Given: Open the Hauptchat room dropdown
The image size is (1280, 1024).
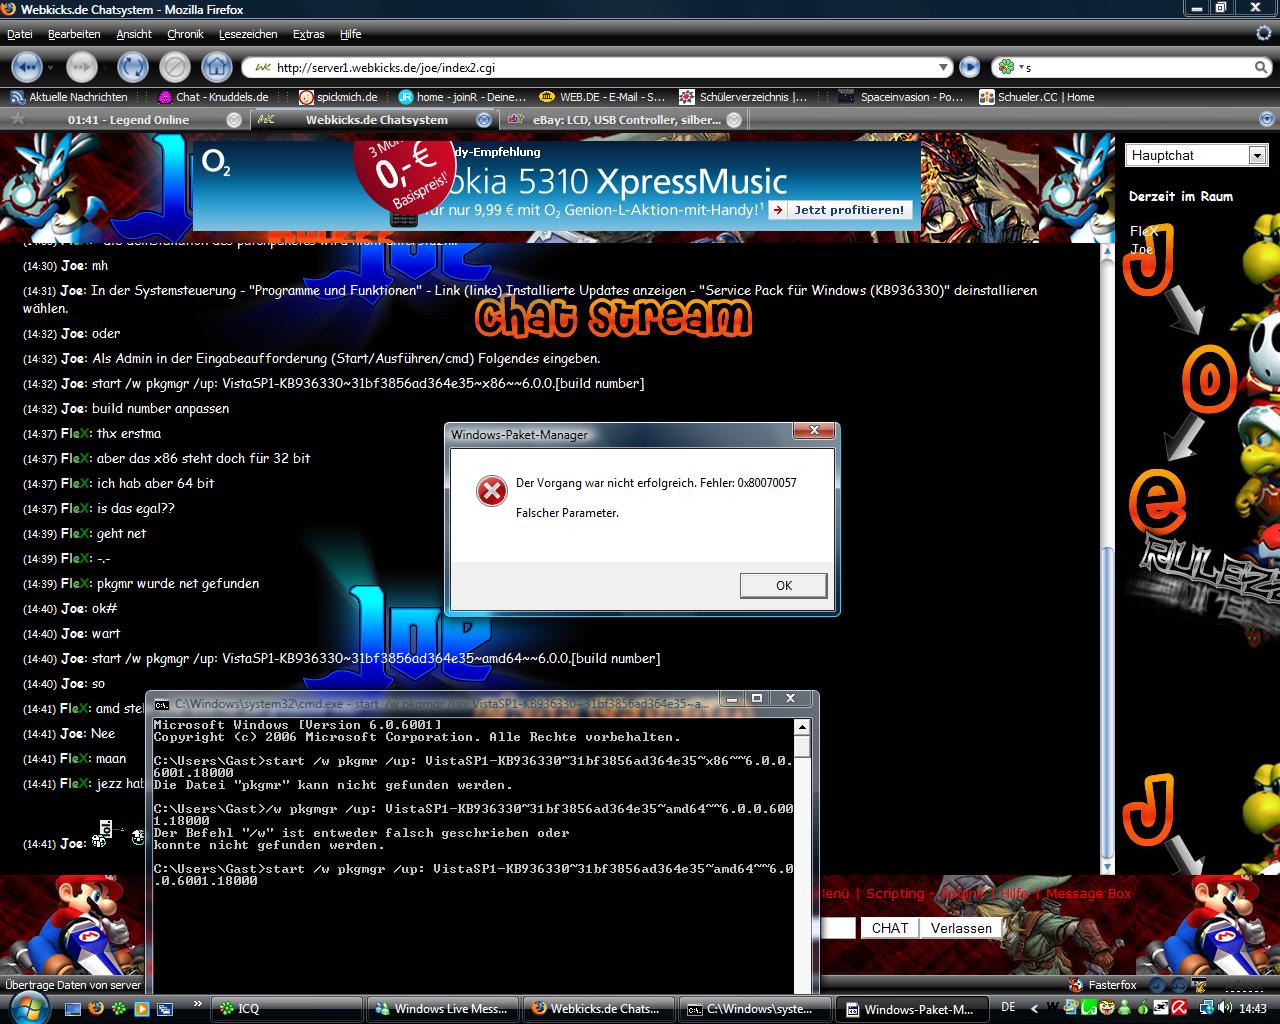Looking at the screenshot, I should 1197,155.
